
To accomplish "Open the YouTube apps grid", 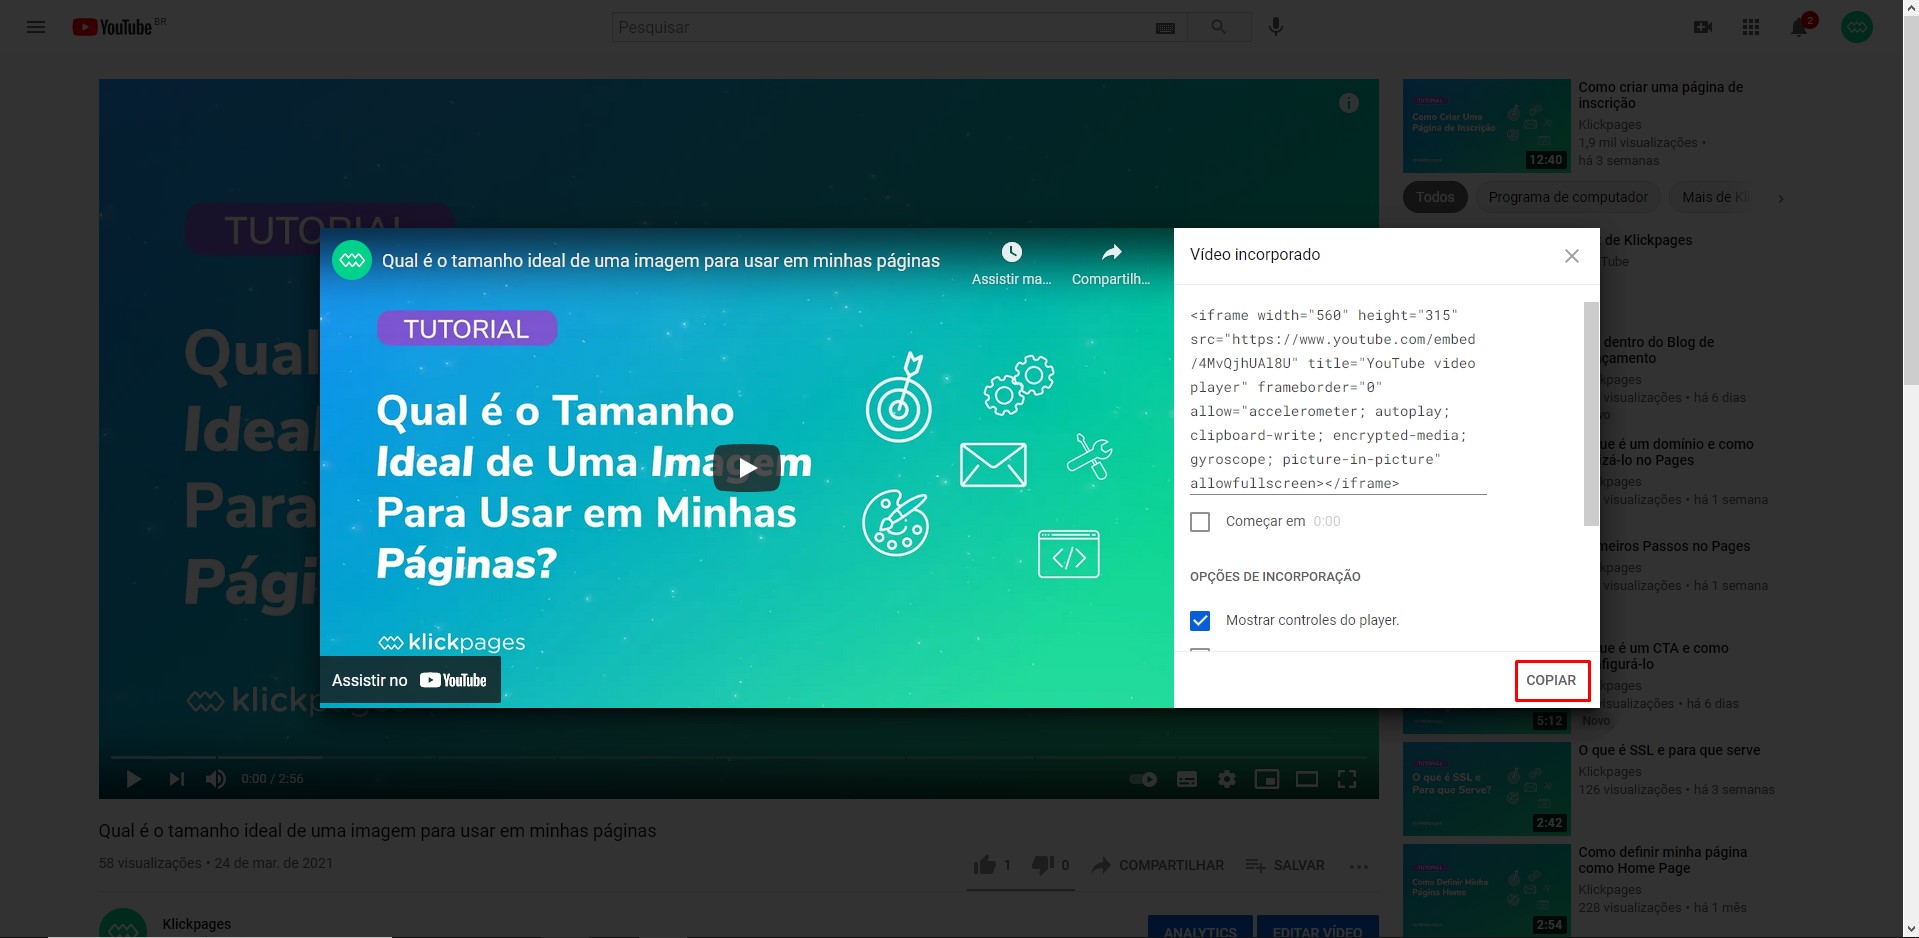I will coord(1751,27).
